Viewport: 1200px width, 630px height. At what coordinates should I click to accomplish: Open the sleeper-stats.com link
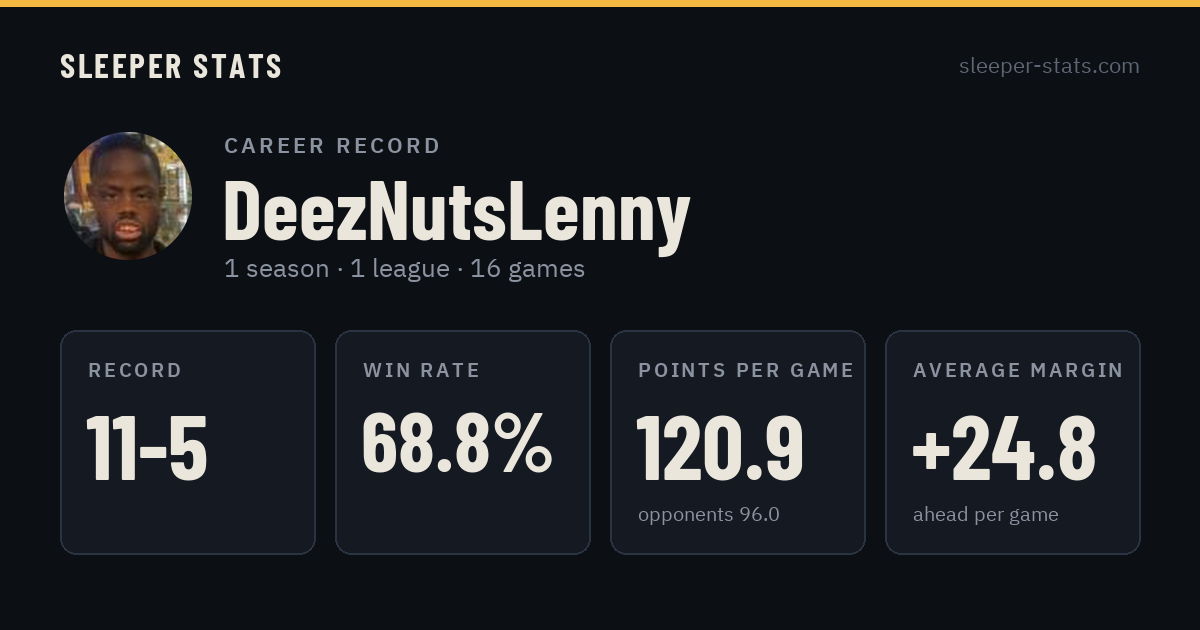[x=1049, y=66]
